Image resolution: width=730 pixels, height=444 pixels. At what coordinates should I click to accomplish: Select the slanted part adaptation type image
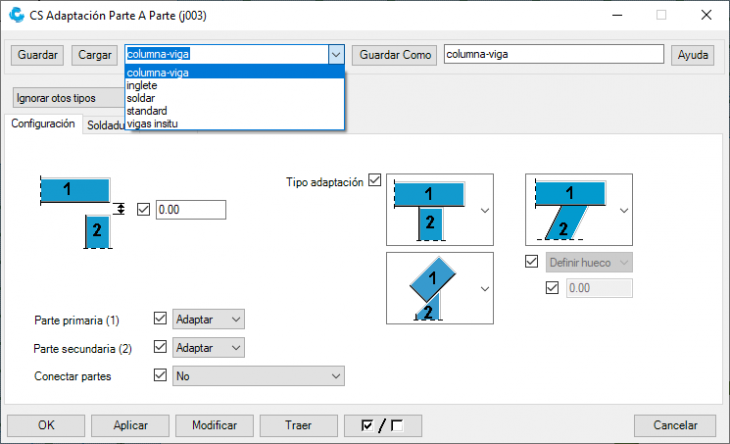pyautogui.click(x=572, y=209)
